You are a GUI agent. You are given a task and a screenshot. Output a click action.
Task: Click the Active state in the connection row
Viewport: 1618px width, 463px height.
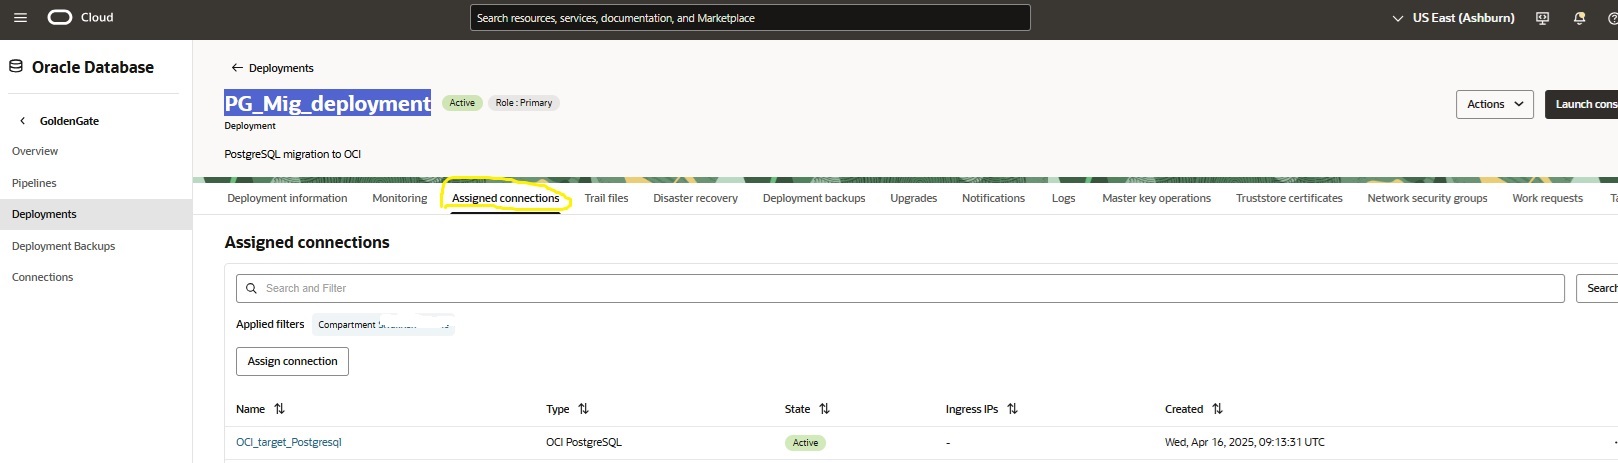coord(805,442)
